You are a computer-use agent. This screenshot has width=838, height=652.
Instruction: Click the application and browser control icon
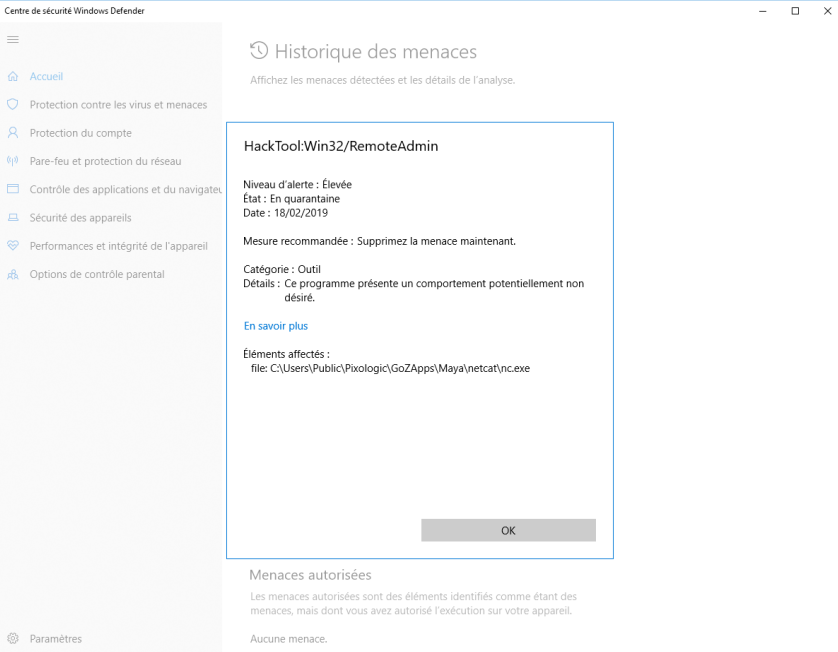pyautogui.click(x=13, y=189)
